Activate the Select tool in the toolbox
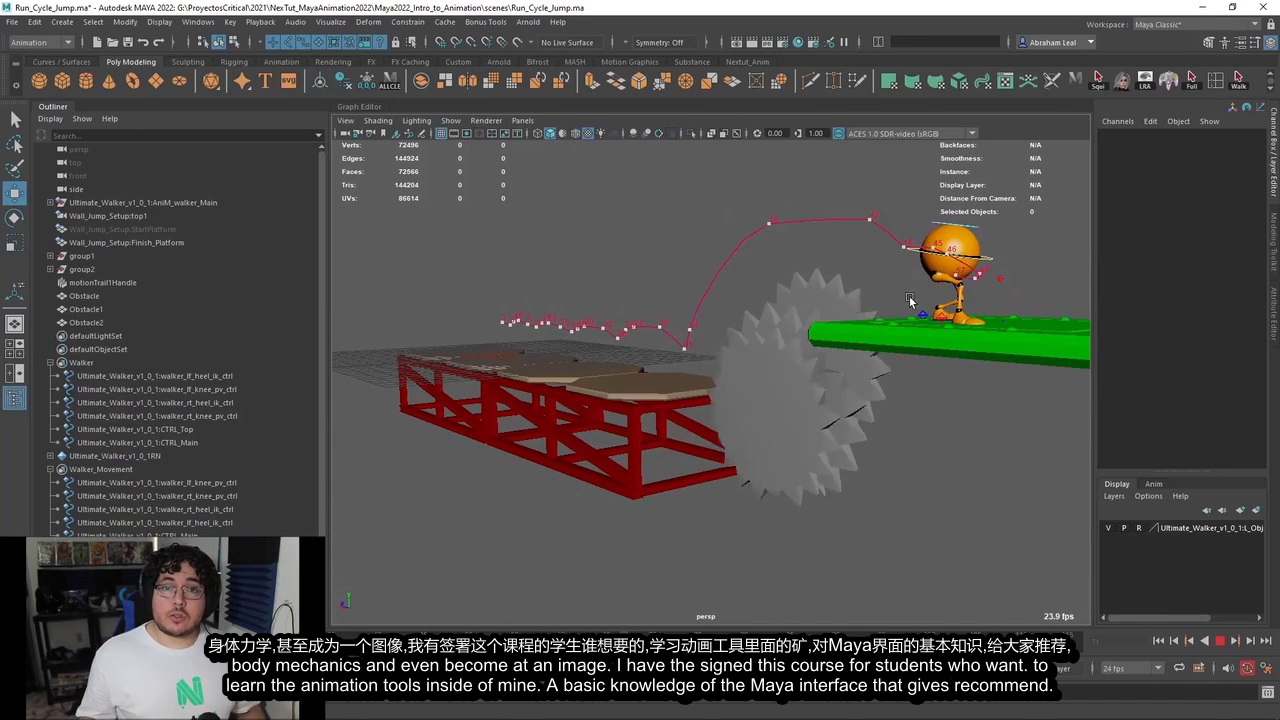Viewport: 1280px width, 720px height. pyautogui.click(x=15, y=120)
